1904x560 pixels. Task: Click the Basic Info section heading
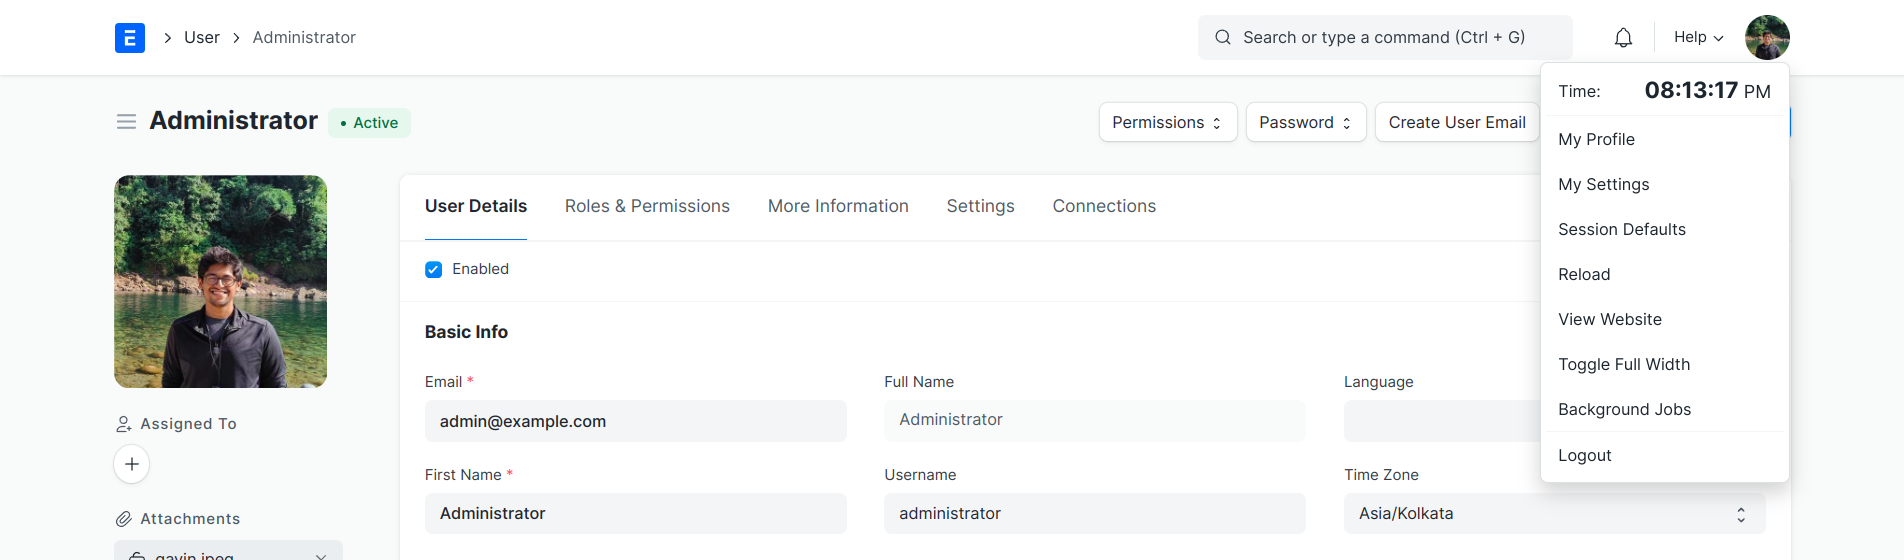466,332
